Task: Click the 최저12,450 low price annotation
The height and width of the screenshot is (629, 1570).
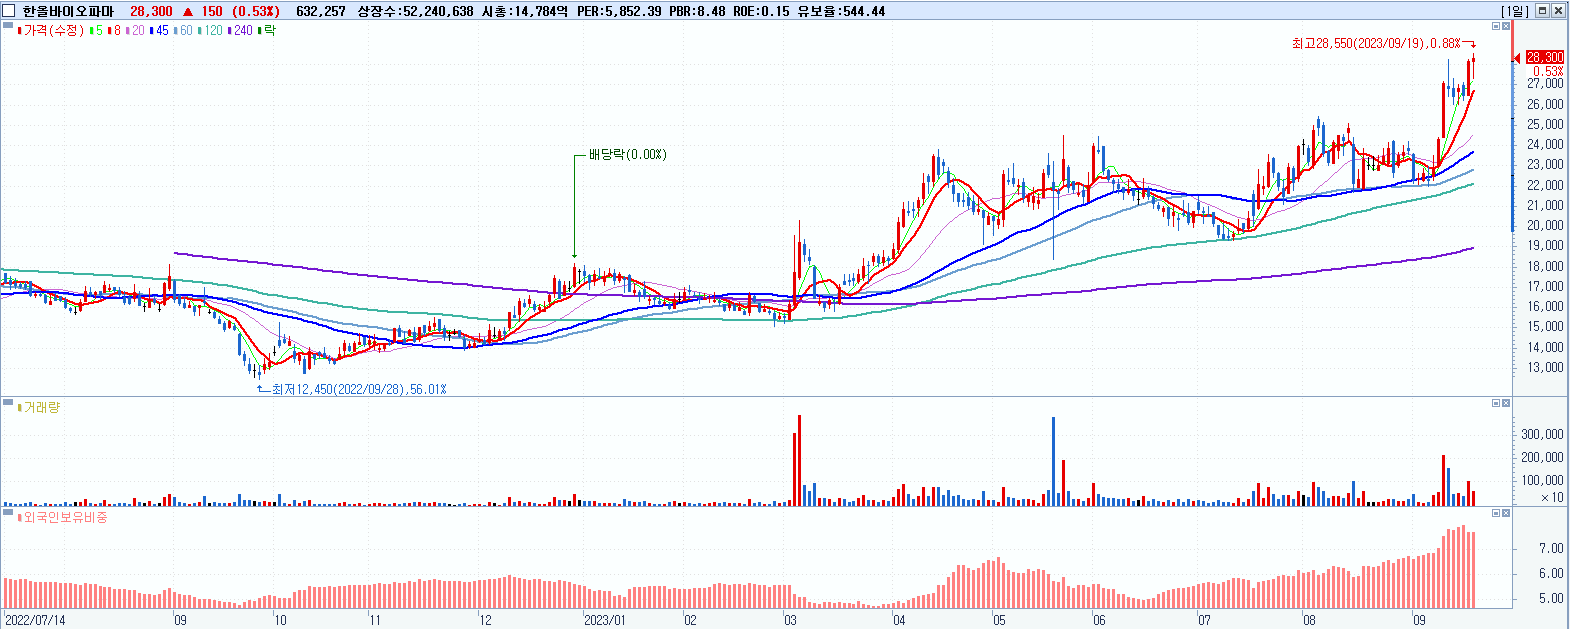Action: pyautogui.click(x=359, y=389)
